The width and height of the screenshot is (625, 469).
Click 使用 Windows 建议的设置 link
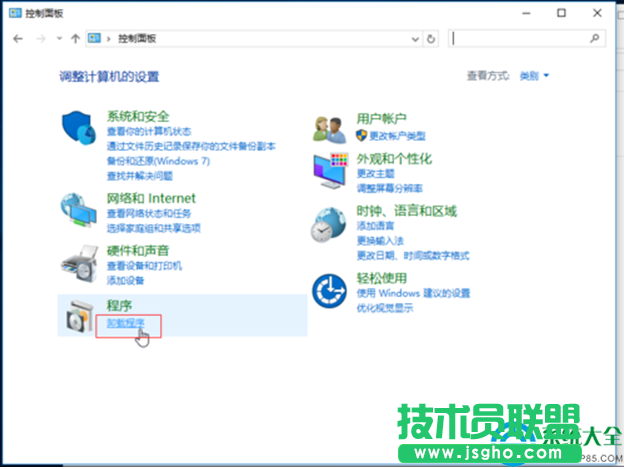click(413, 293)
